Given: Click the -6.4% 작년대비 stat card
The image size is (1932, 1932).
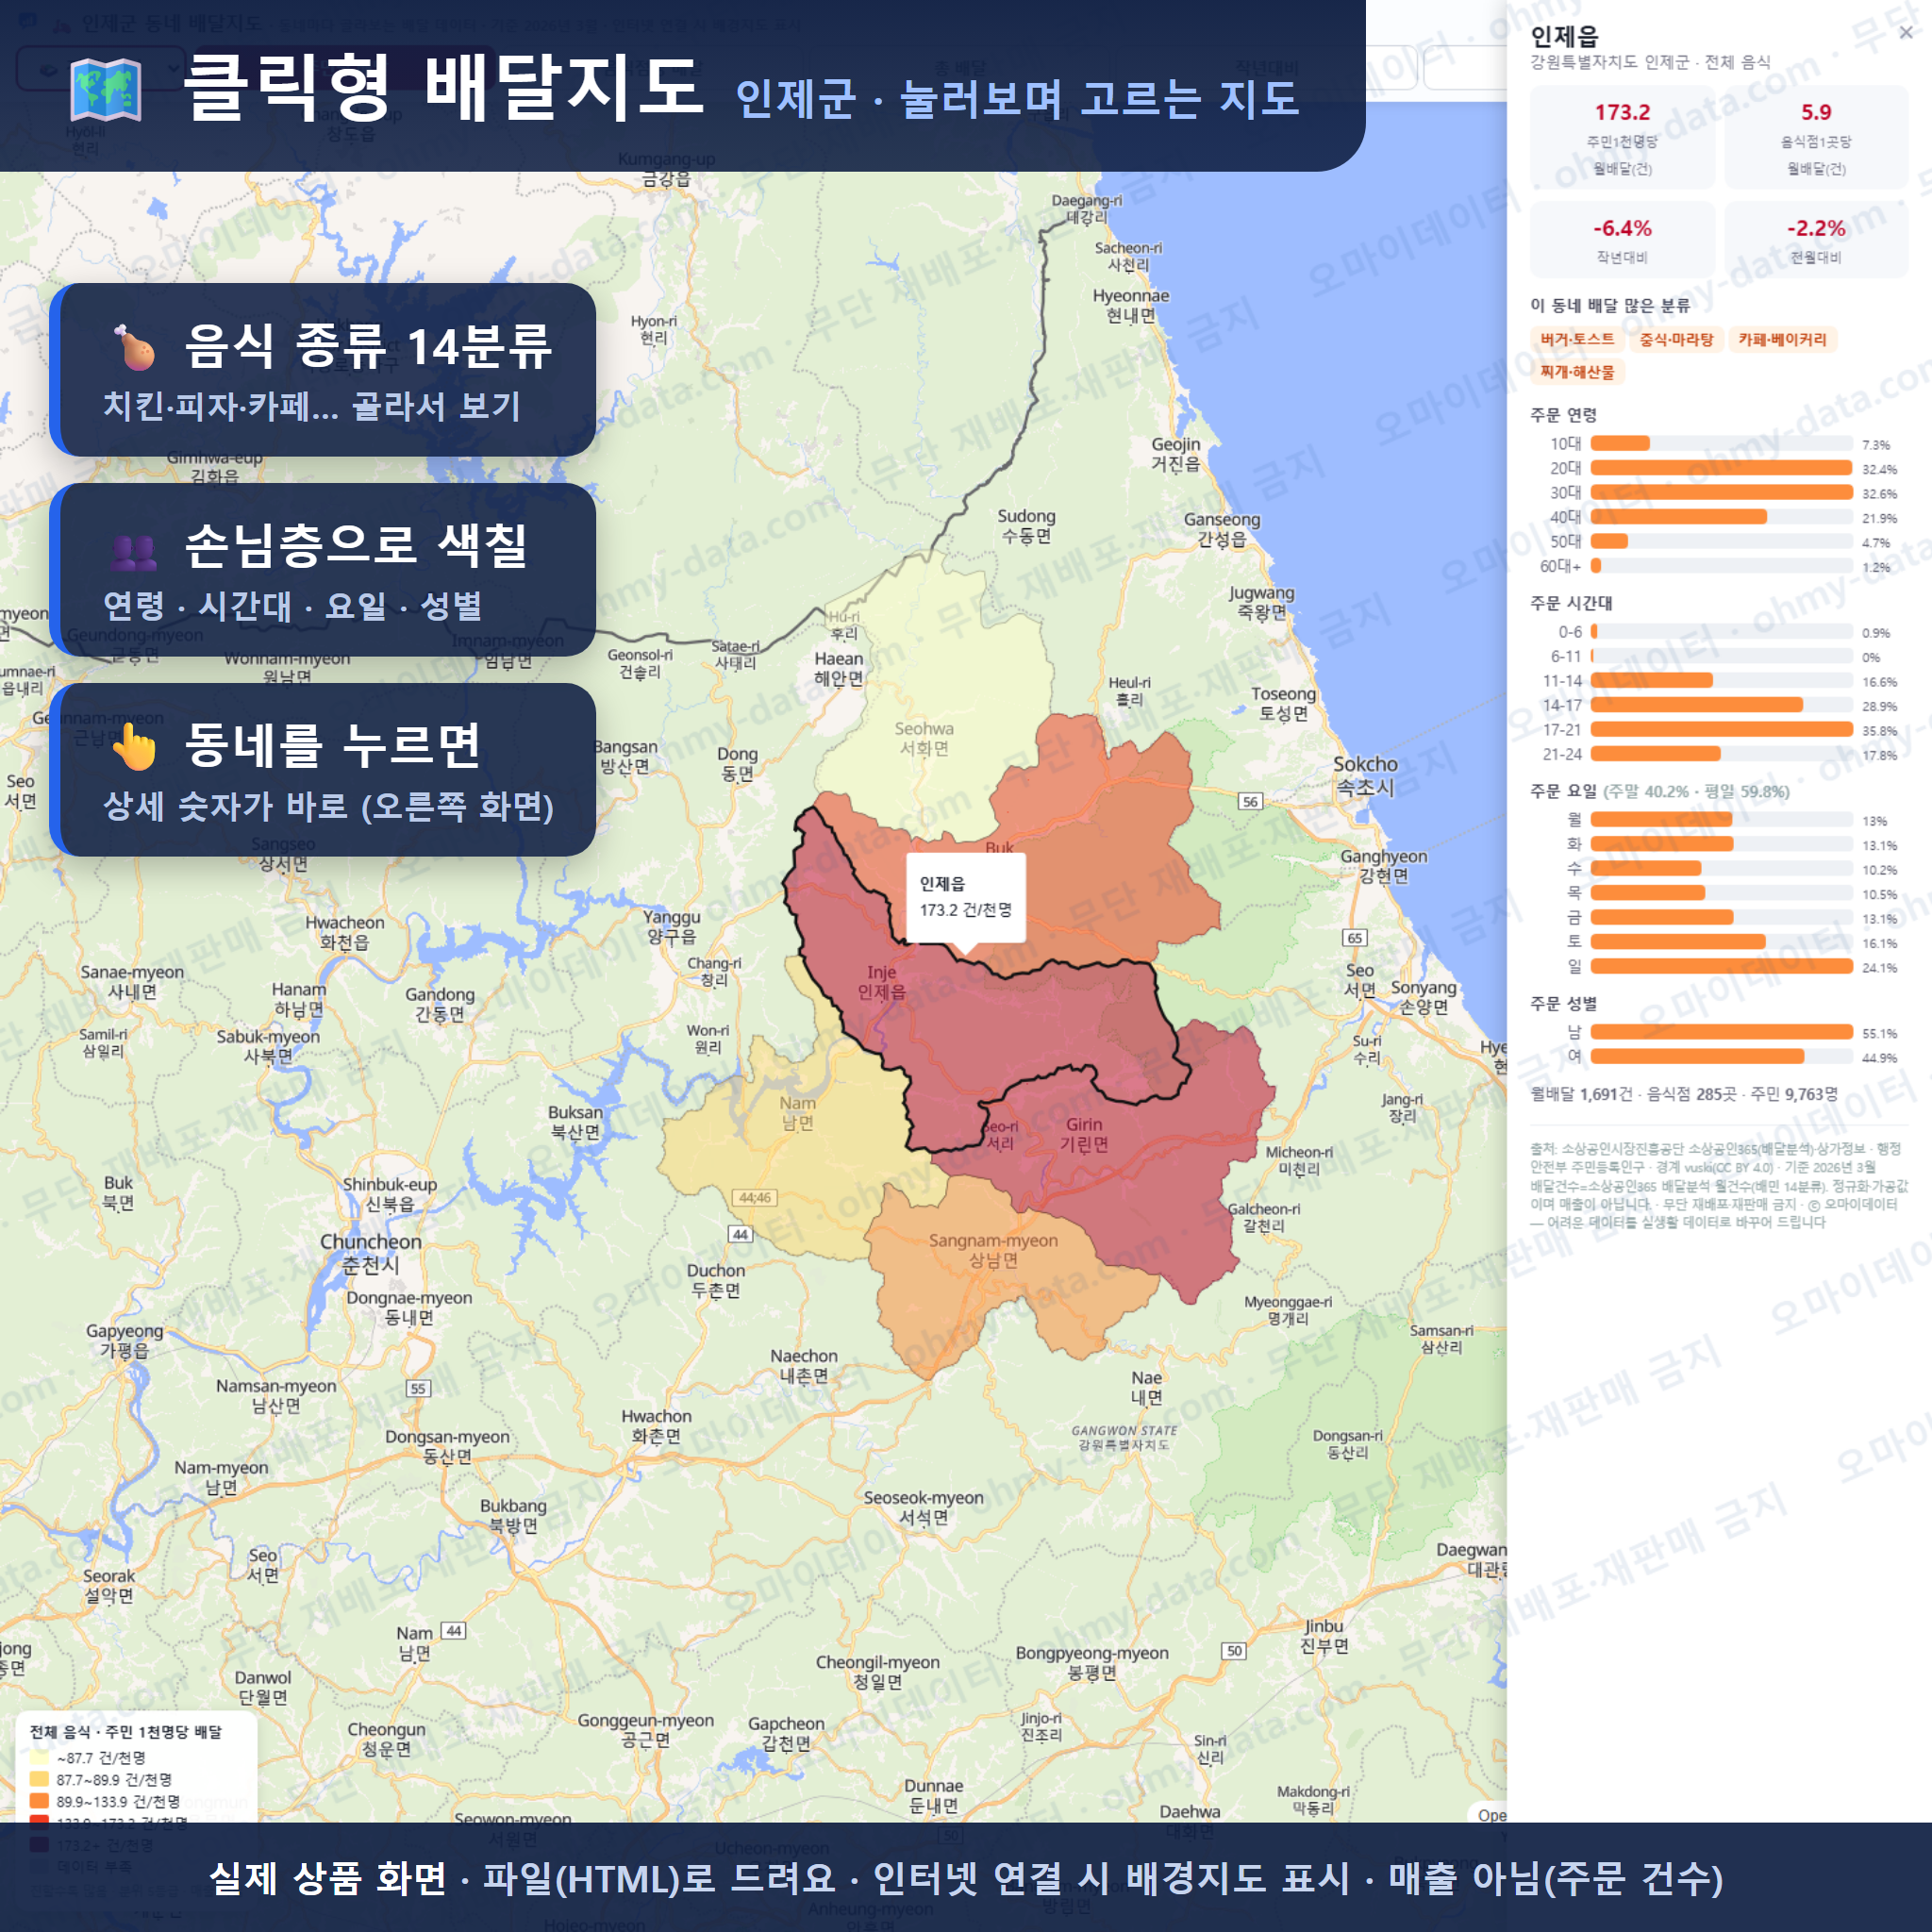Looking at the screenshot, I should pos(1622,240).
